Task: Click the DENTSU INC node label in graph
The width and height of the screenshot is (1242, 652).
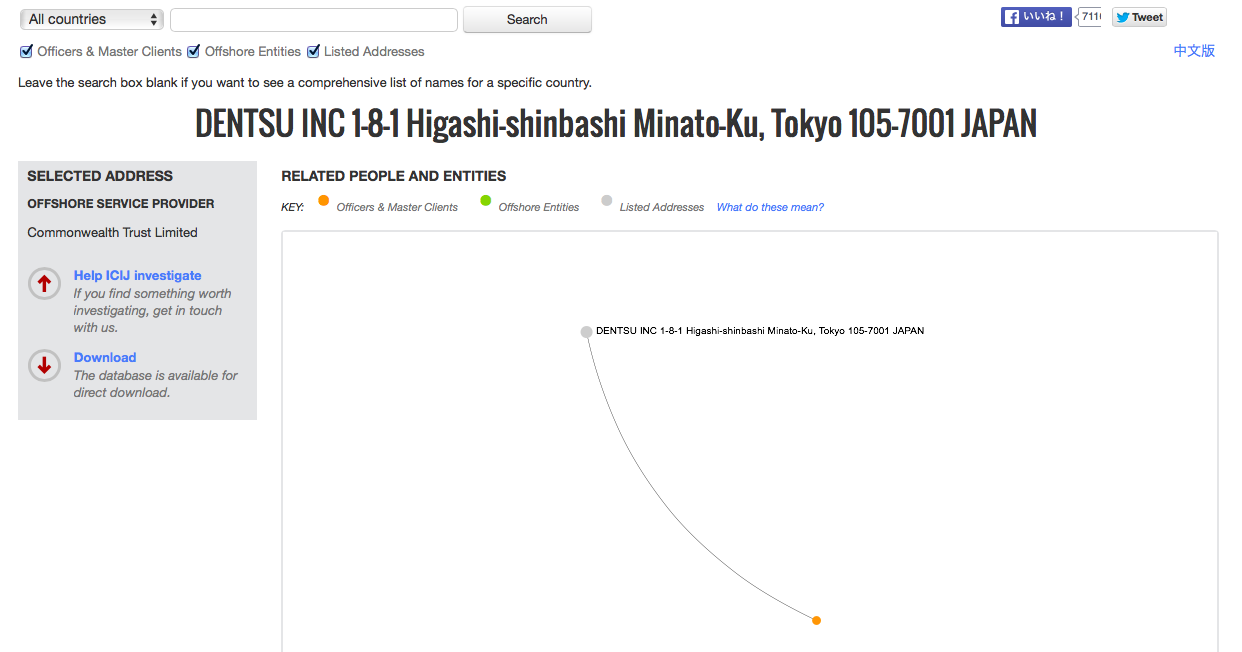Action: pyautogui.click(x=760, y=331)
